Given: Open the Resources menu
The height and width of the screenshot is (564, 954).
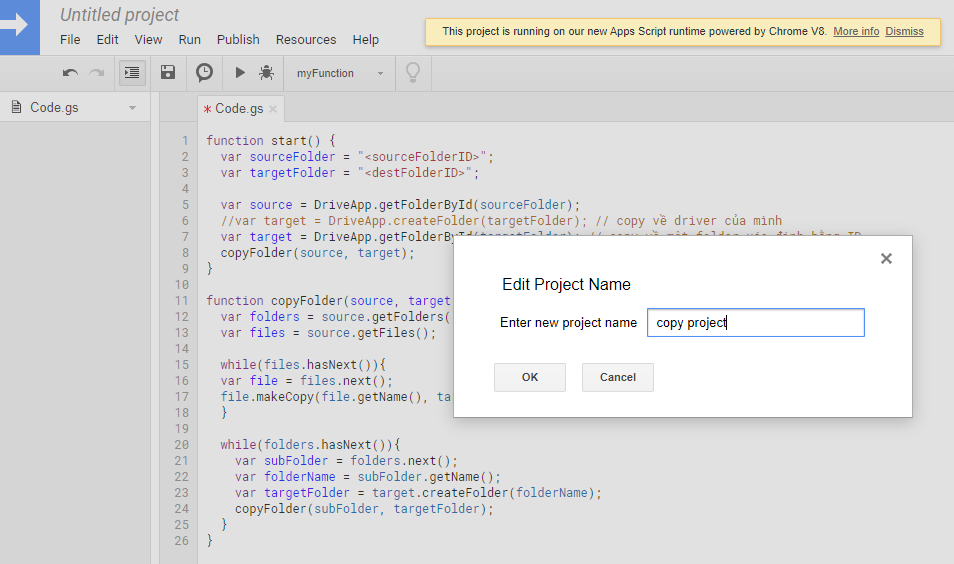Looking at the screenshot, I should (306, 40).
